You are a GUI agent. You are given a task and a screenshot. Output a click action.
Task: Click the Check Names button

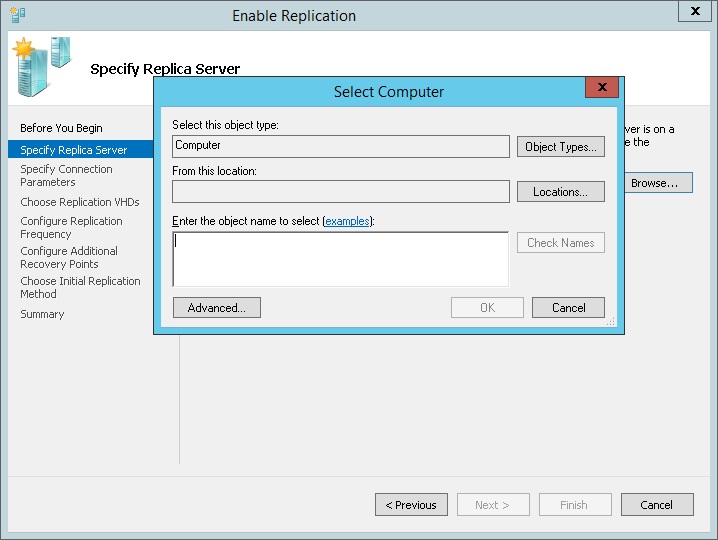tap(560, 243)
